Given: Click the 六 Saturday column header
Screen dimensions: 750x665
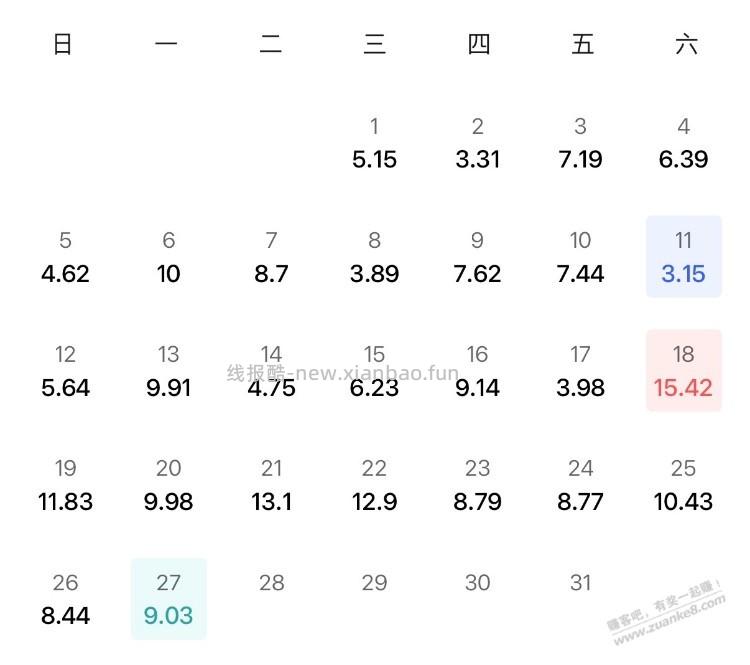Looking at the screenshot, I should point(686,44).
